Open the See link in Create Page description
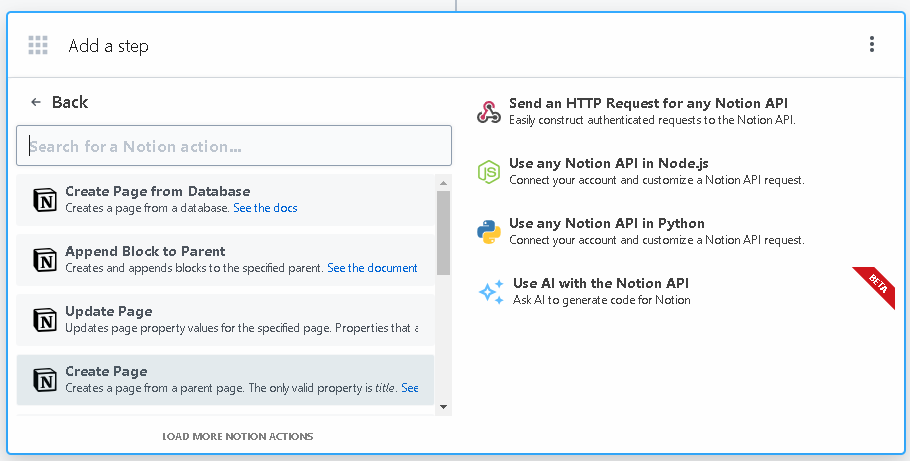This screenshot has width=910, height=461. [x=410, y=388]
